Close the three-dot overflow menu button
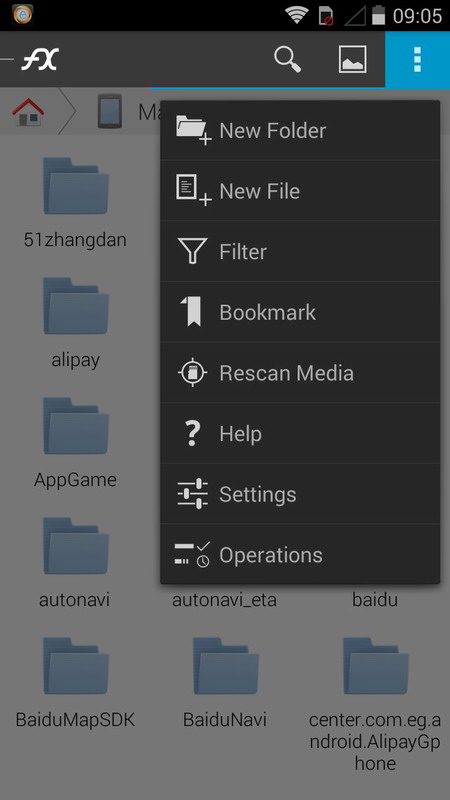 [417, 60]
